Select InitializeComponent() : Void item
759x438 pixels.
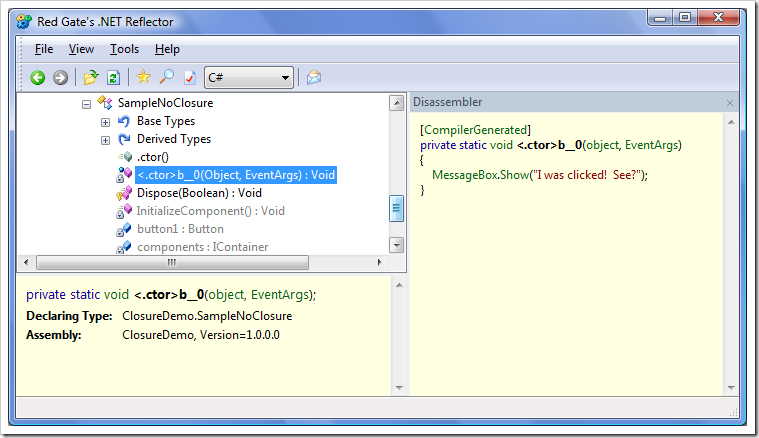(x=211, y=211)
